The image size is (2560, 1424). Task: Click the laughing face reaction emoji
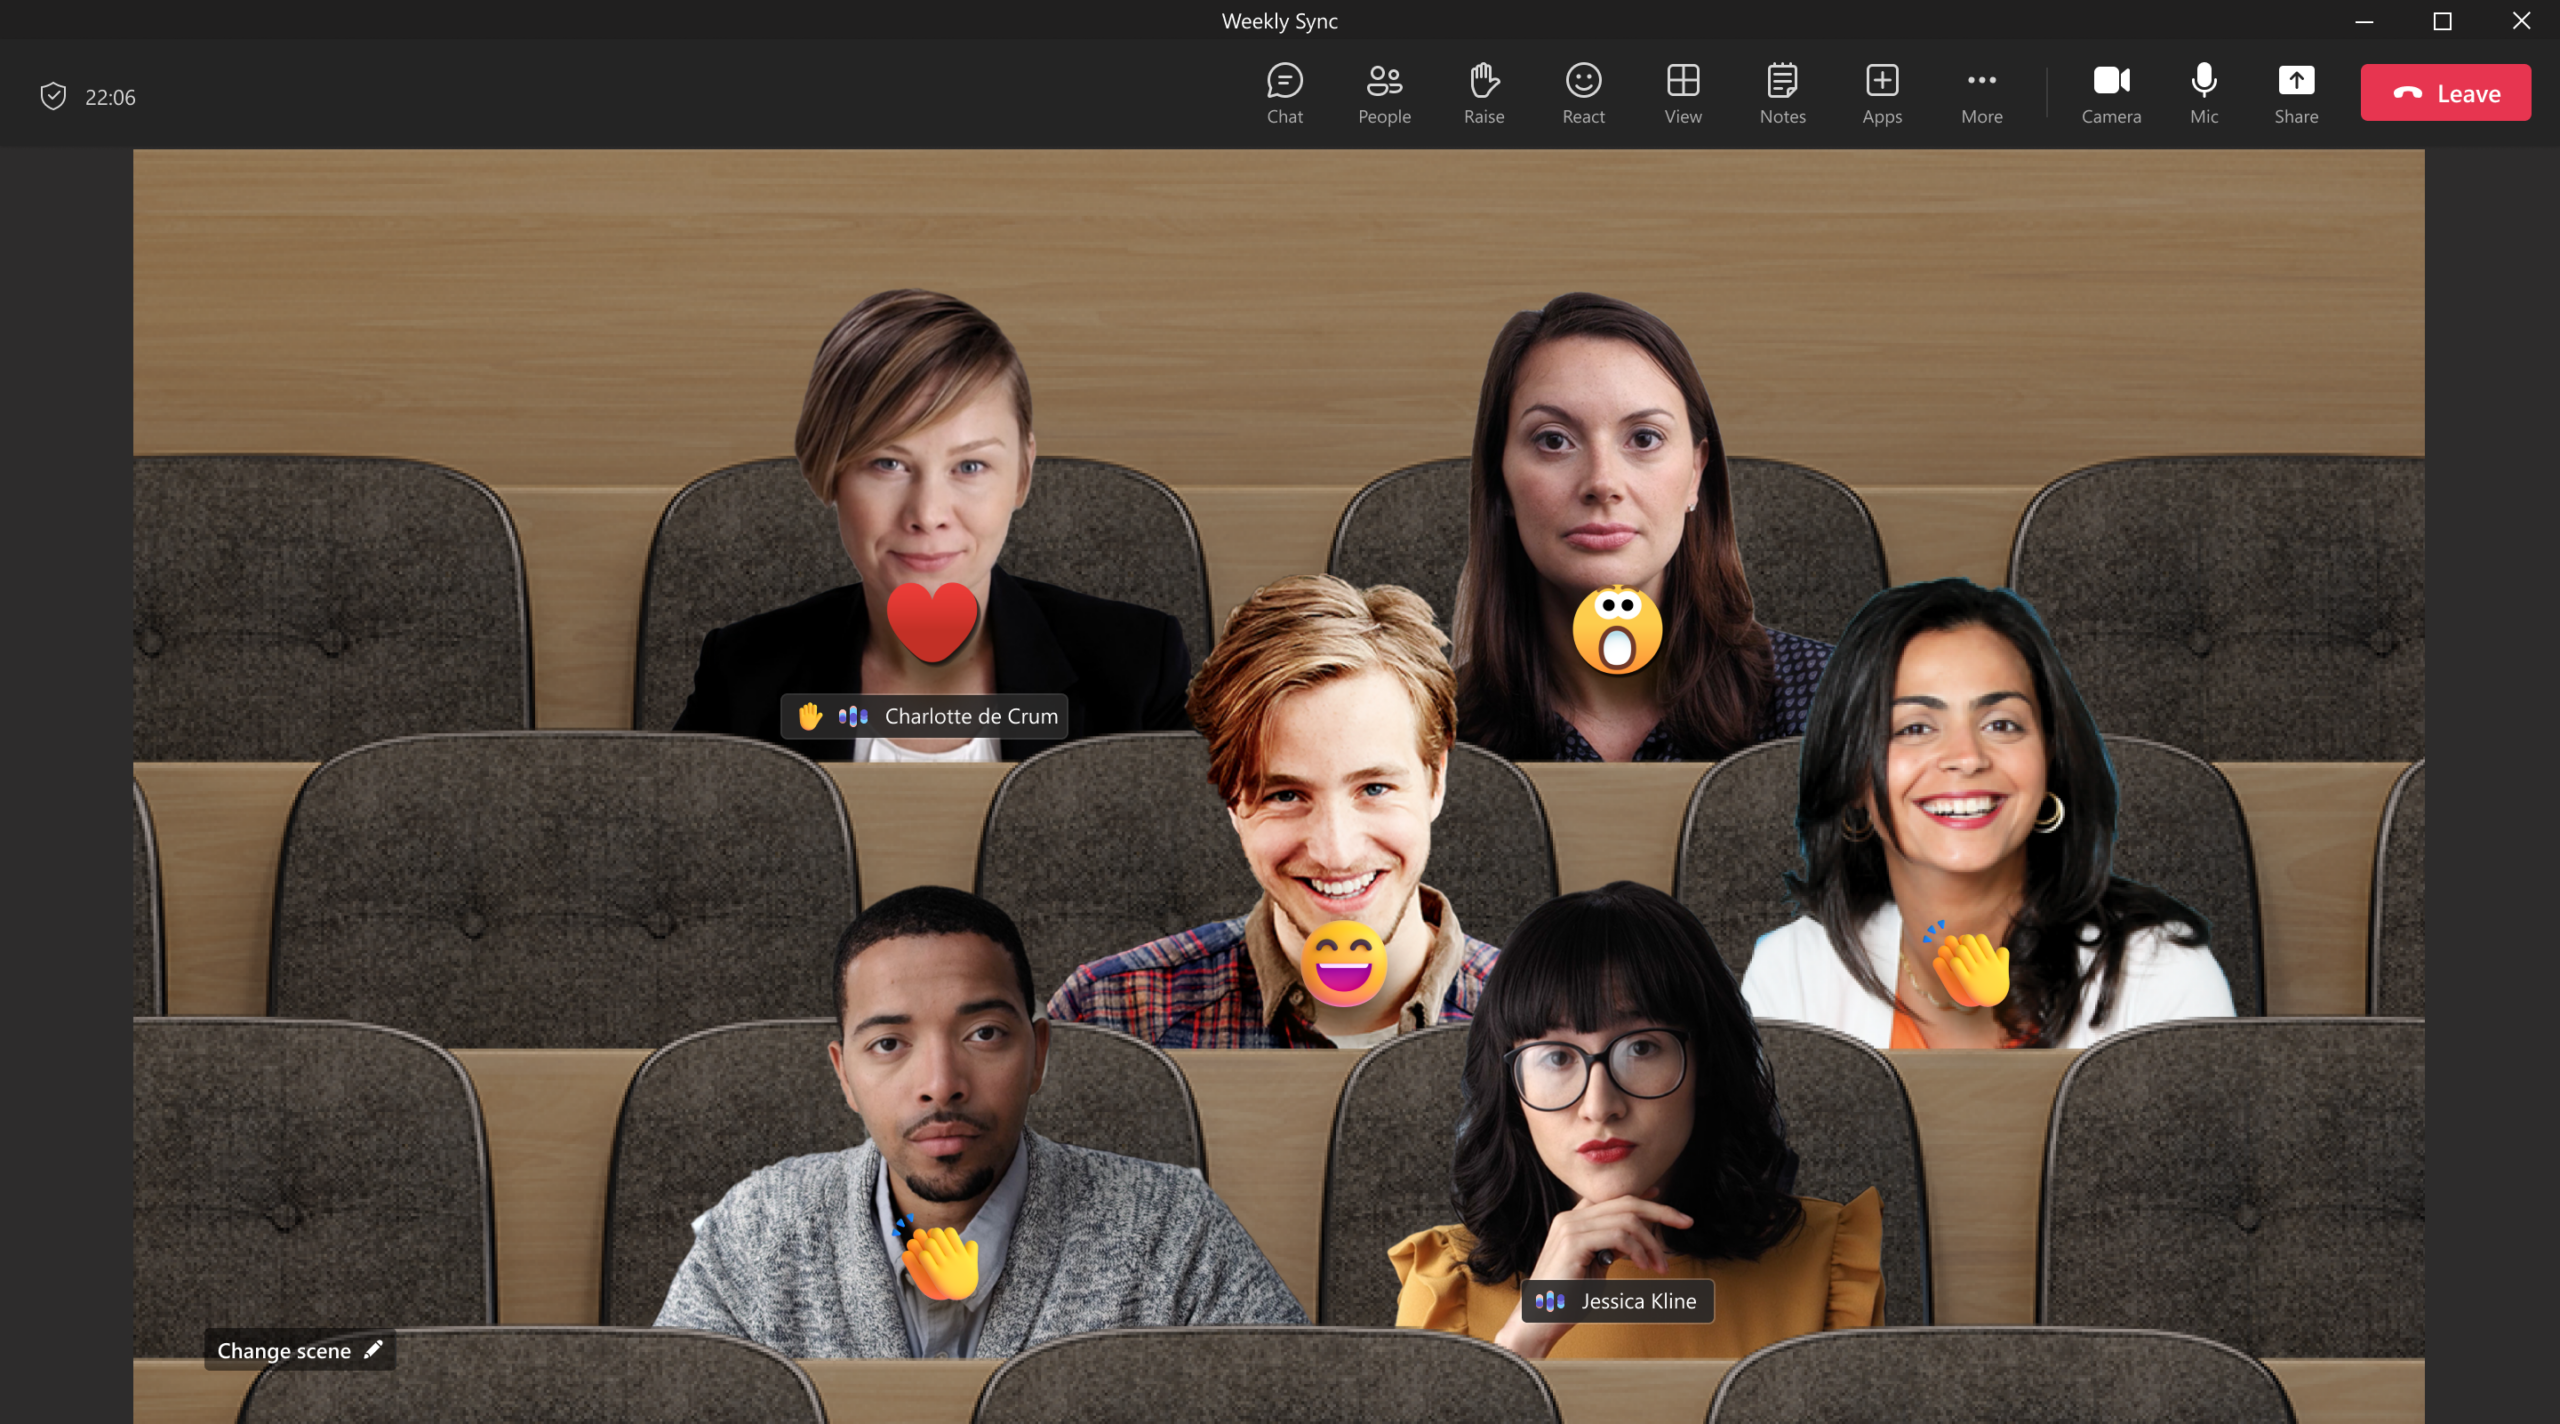[x=1343, y=963]
